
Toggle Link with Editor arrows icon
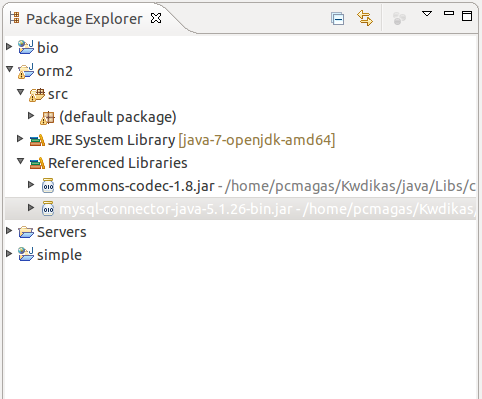coord(365,18)
